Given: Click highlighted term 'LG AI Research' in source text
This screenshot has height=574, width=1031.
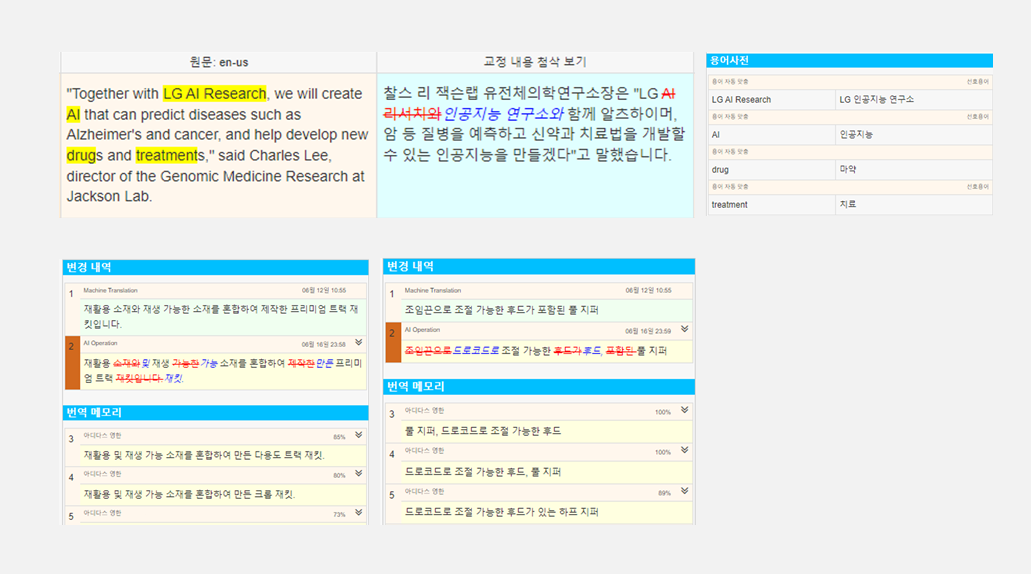Looking at the screenshot, I should click(x=215, y=94).
